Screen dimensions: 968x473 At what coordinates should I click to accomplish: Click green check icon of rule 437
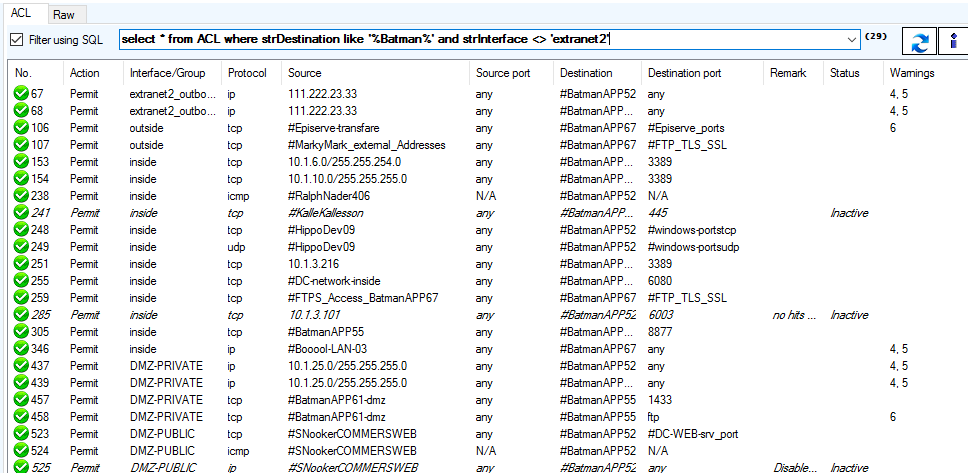click(22, 366)
